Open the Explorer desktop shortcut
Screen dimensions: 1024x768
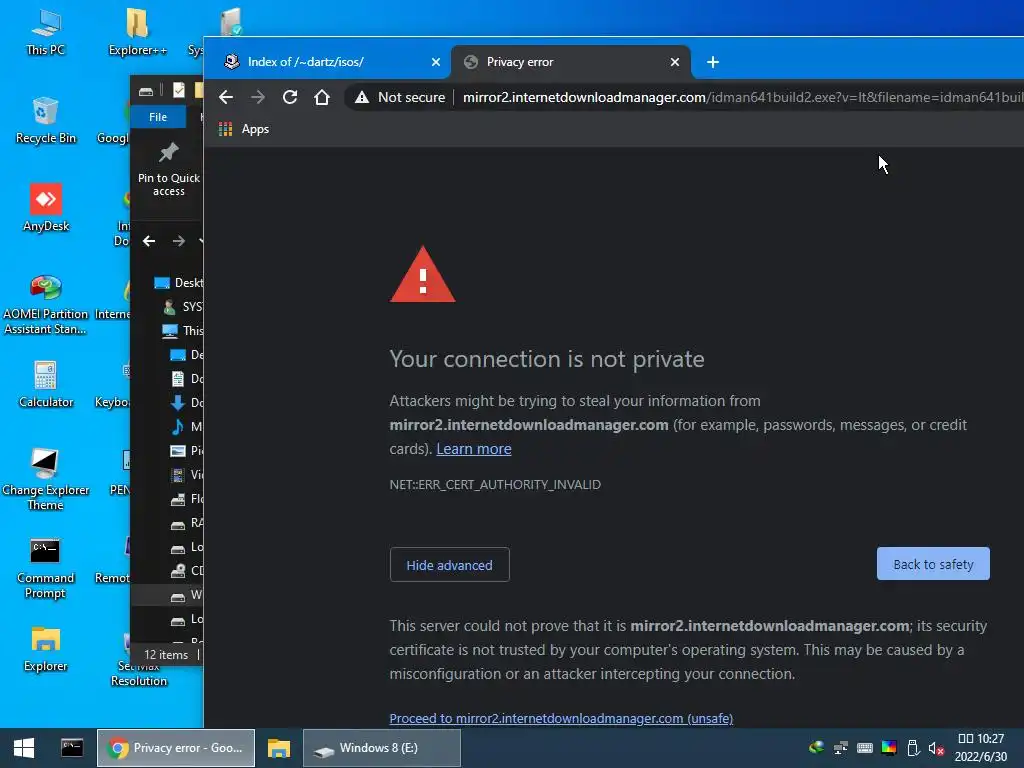pos(46,649)
